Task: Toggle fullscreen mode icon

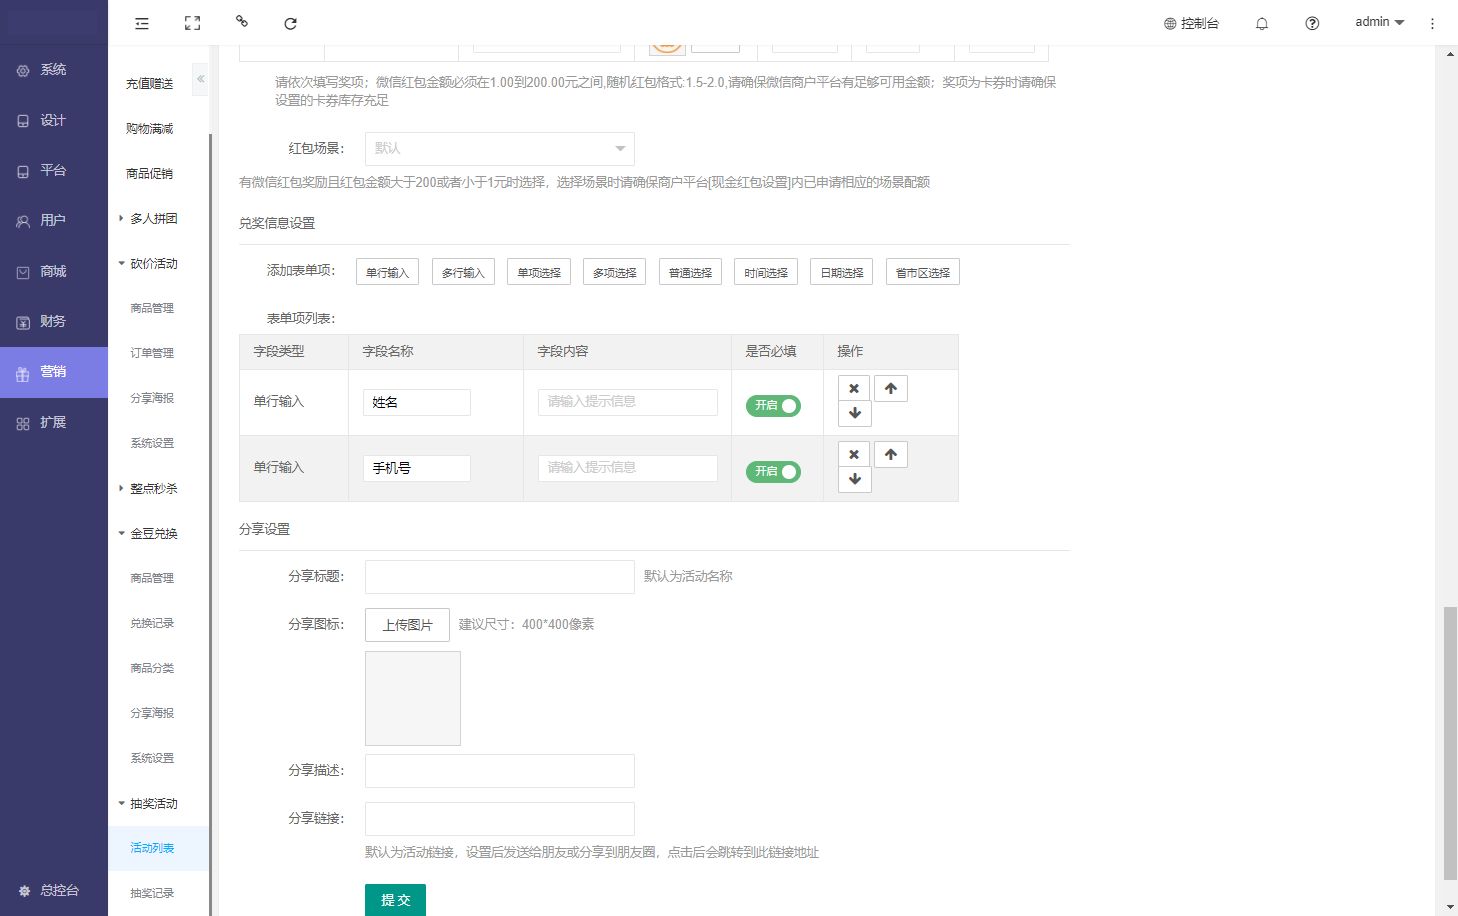Action: click(x=192, y=23)
